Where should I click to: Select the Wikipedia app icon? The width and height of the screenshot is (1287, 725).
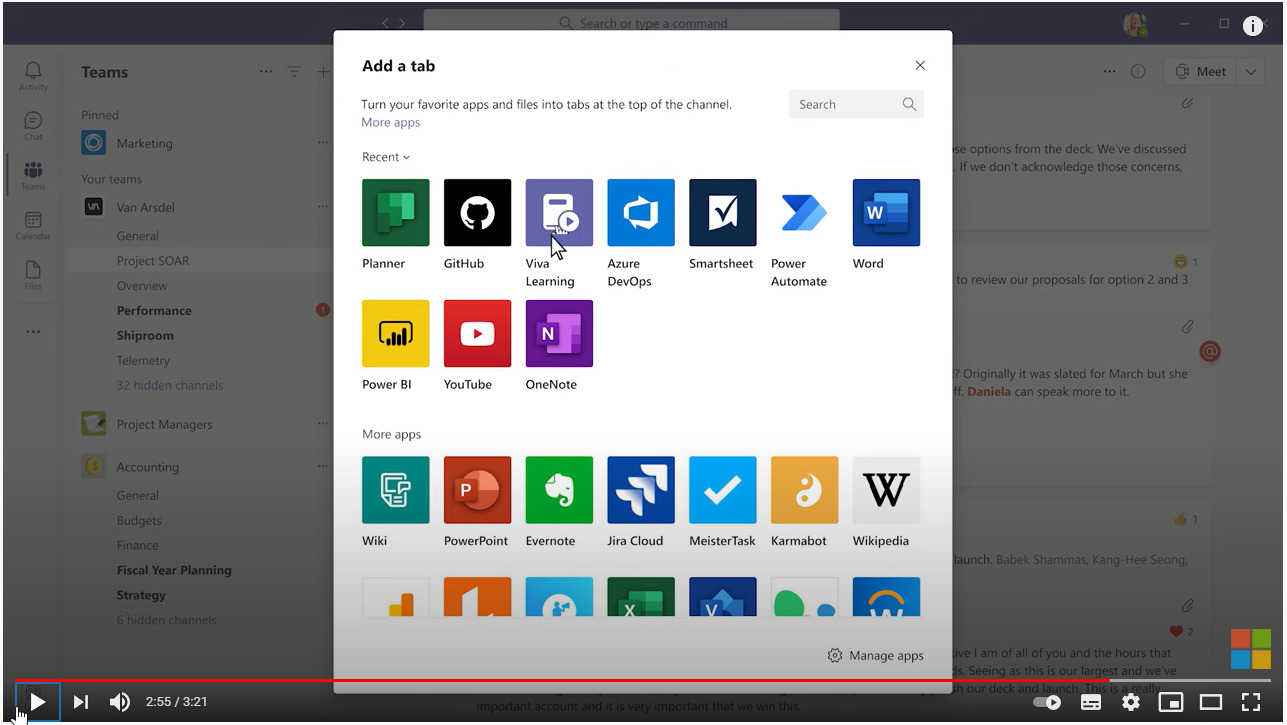click(887, 490)
